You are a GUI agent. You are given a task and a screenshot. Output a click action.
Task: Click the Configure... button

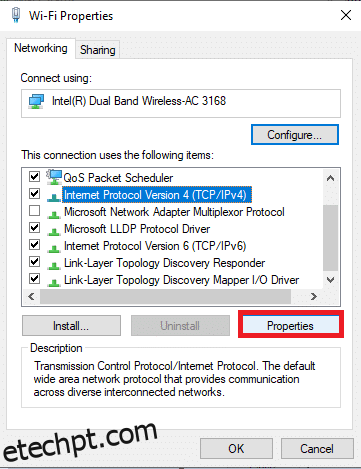pyautogui.click(x=295, y=135)
